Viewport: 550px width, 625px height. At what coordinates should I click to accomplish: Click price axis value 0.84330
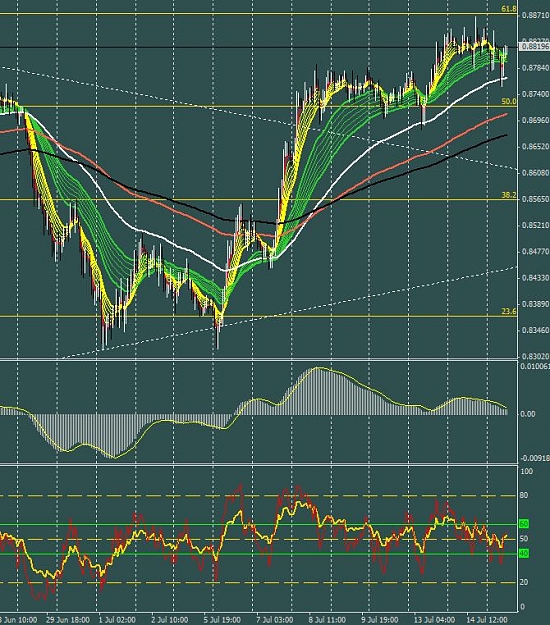[x=535, y=278]
